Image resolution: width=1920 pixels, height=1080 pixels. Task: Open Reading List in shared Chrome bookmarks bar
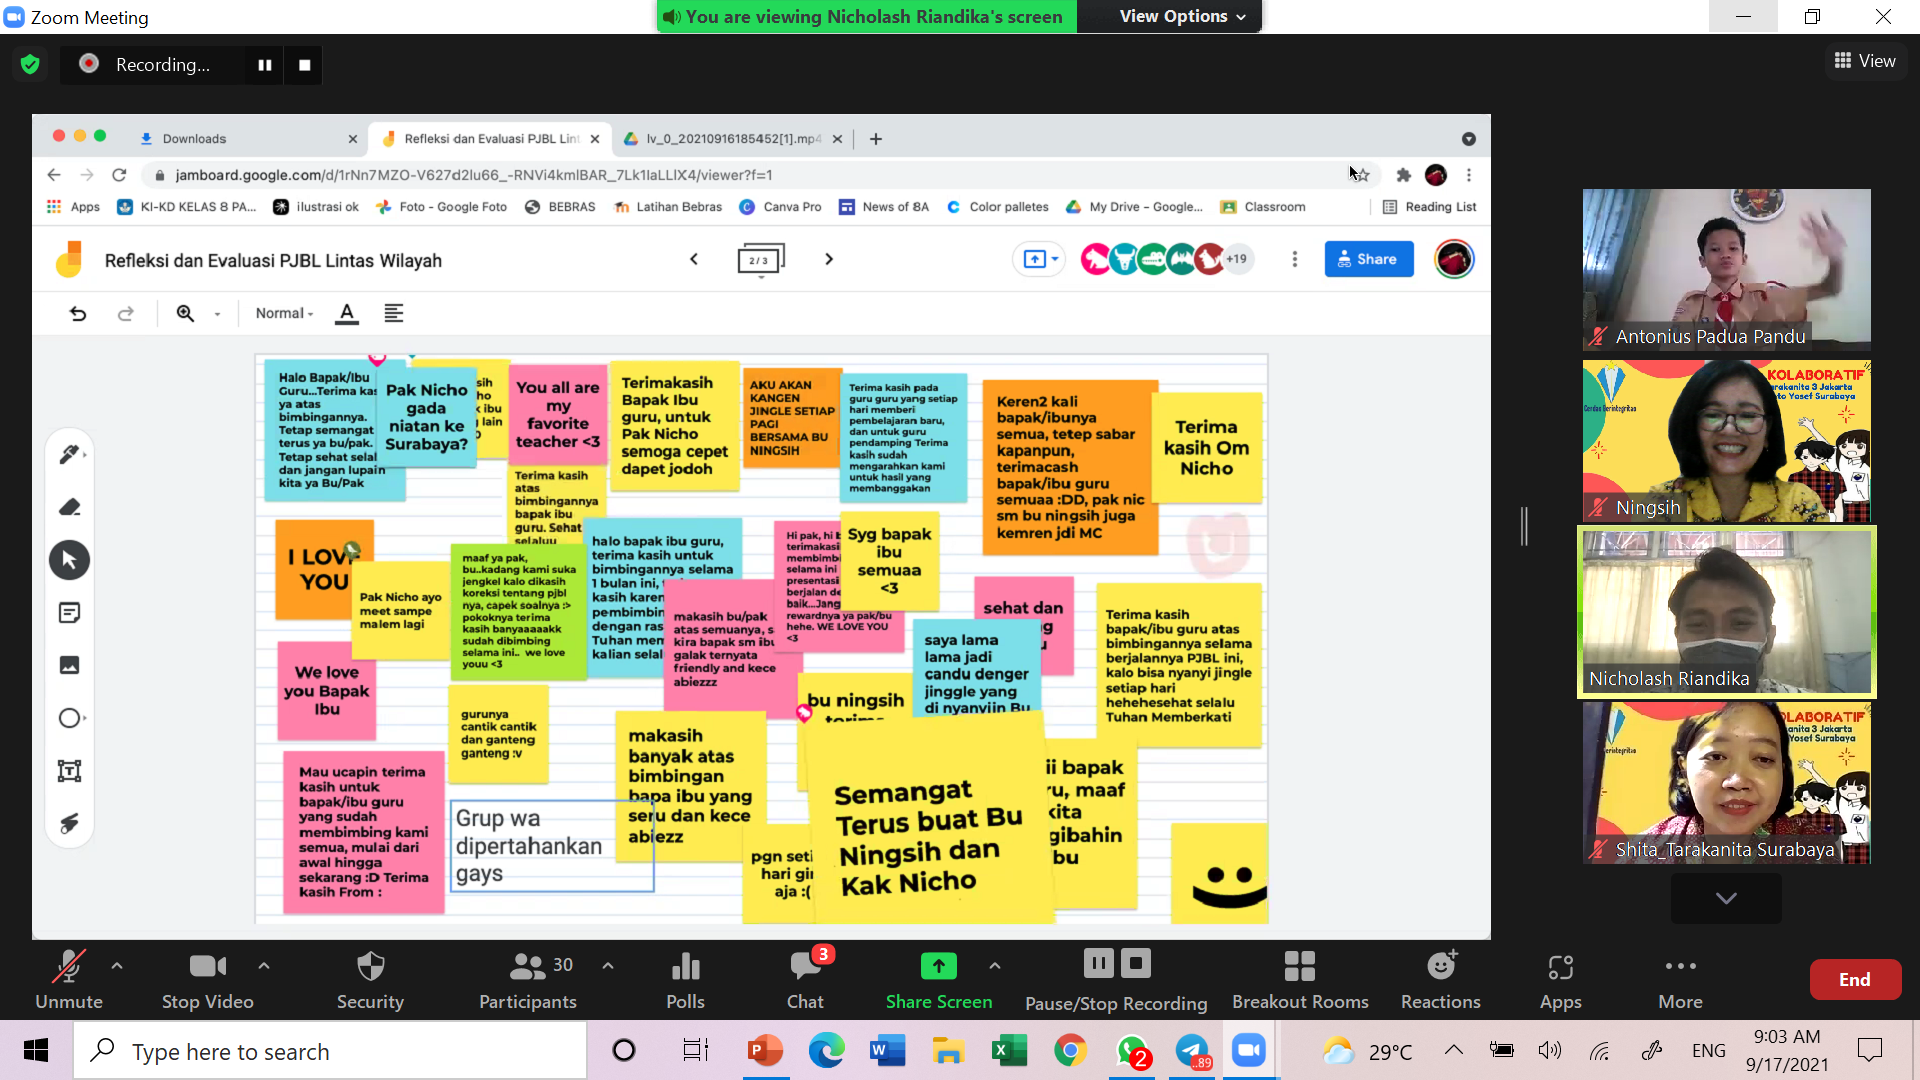pos(1429,207)
